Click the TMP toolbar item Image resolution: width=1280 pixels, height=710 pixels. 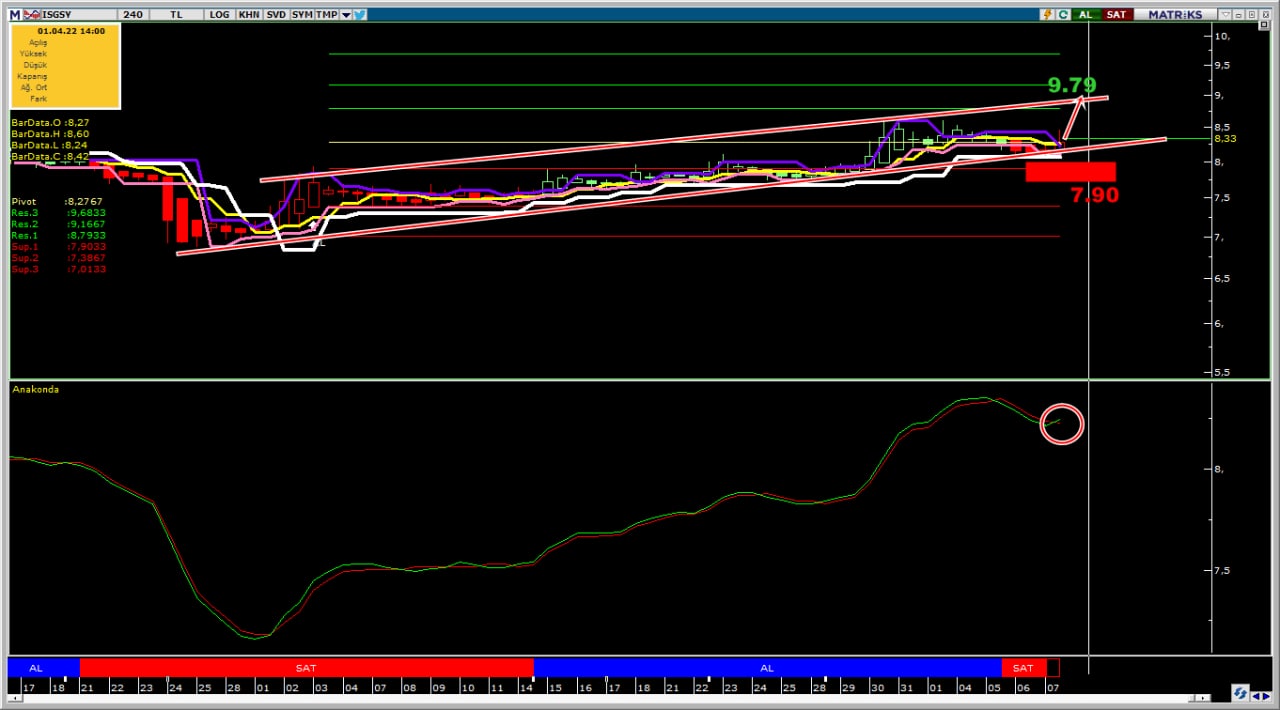327,14
